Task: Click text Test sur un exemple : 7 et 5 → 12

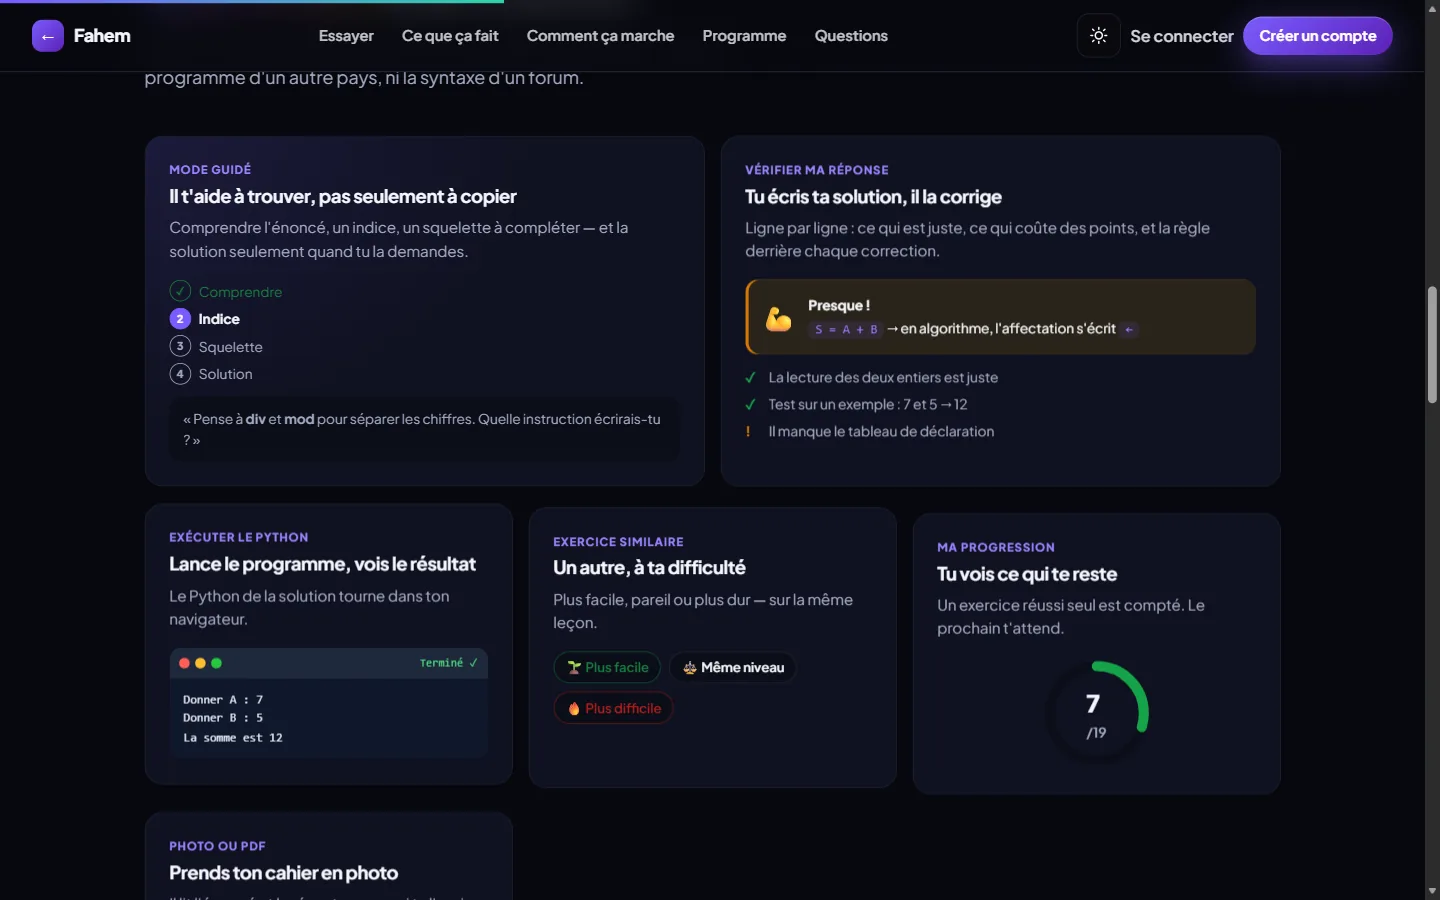Action: (868, 404)
